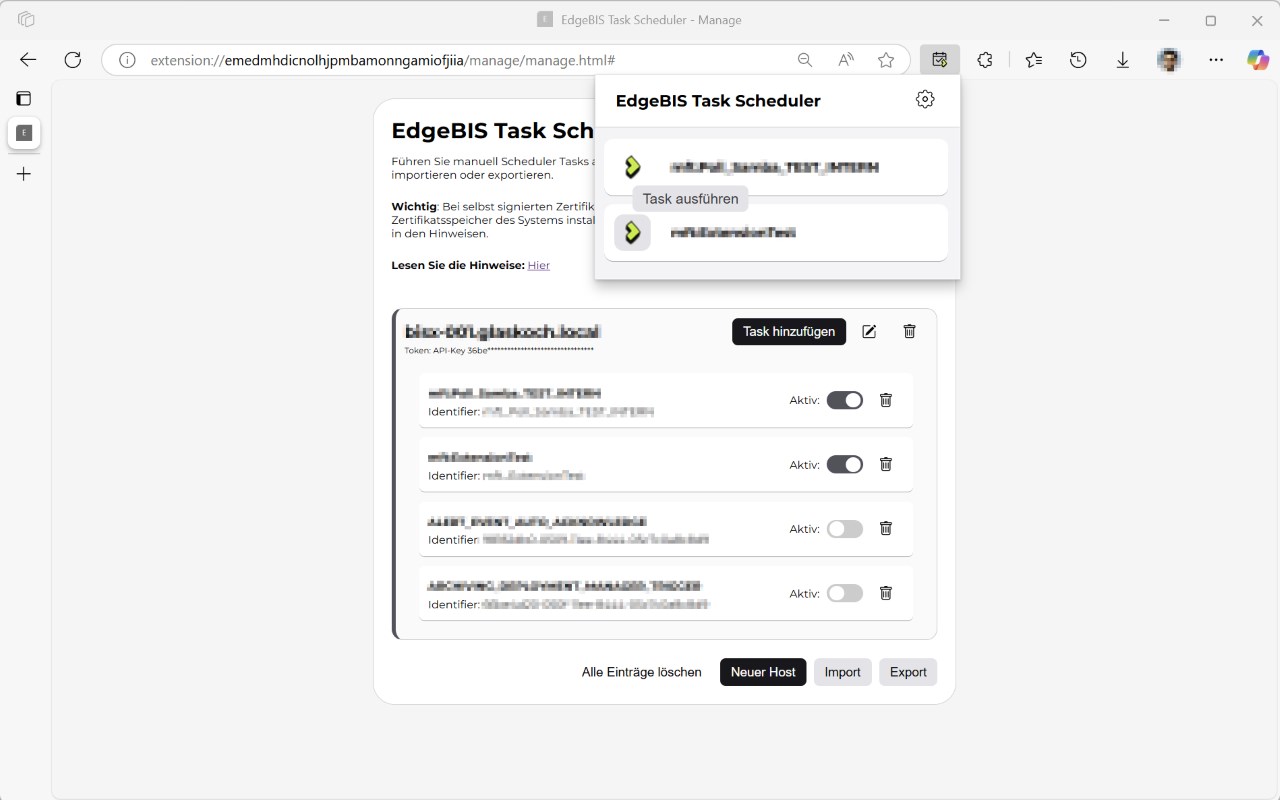Delete the first task in list
The width and height of the screenshot is (1280, 800).
[885, 400]
